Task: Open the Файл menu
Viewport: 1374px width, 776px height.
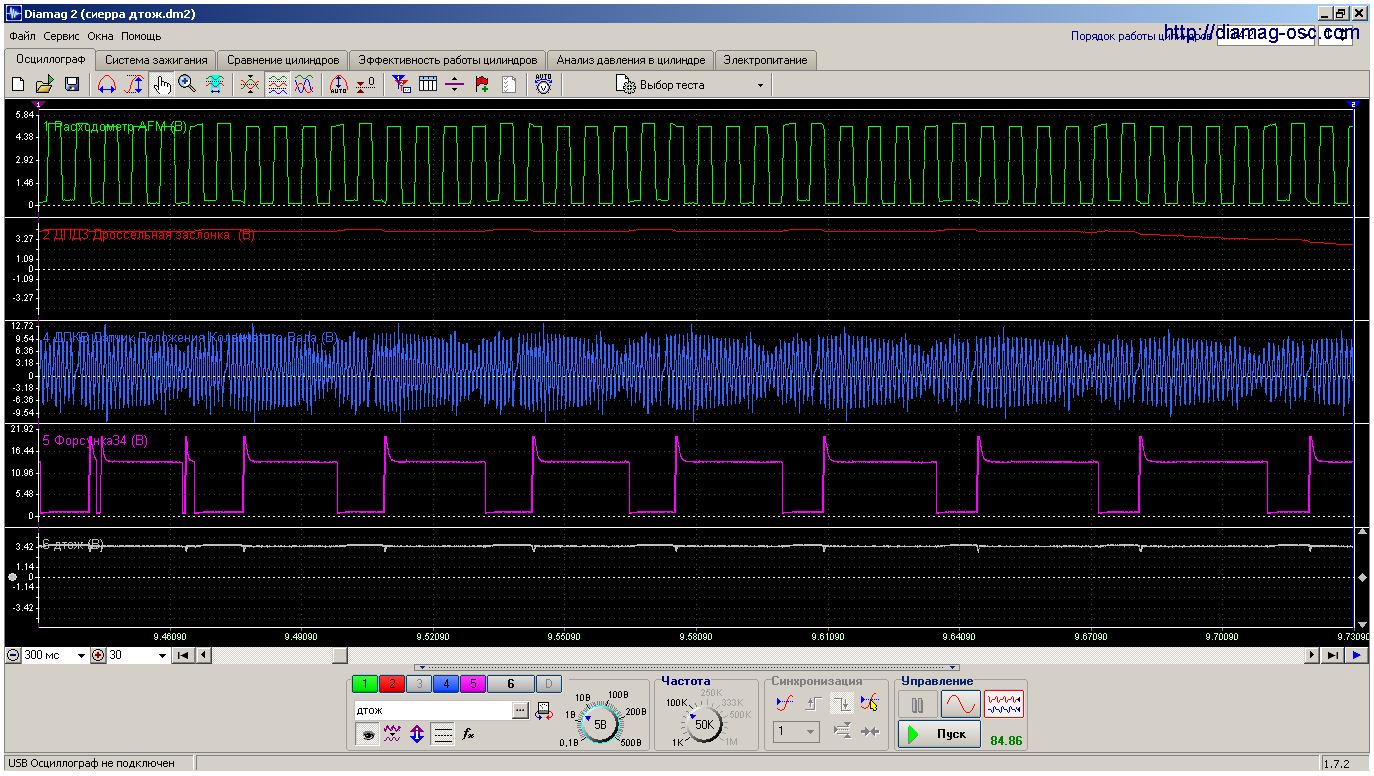Action: [x=22, y=36]
